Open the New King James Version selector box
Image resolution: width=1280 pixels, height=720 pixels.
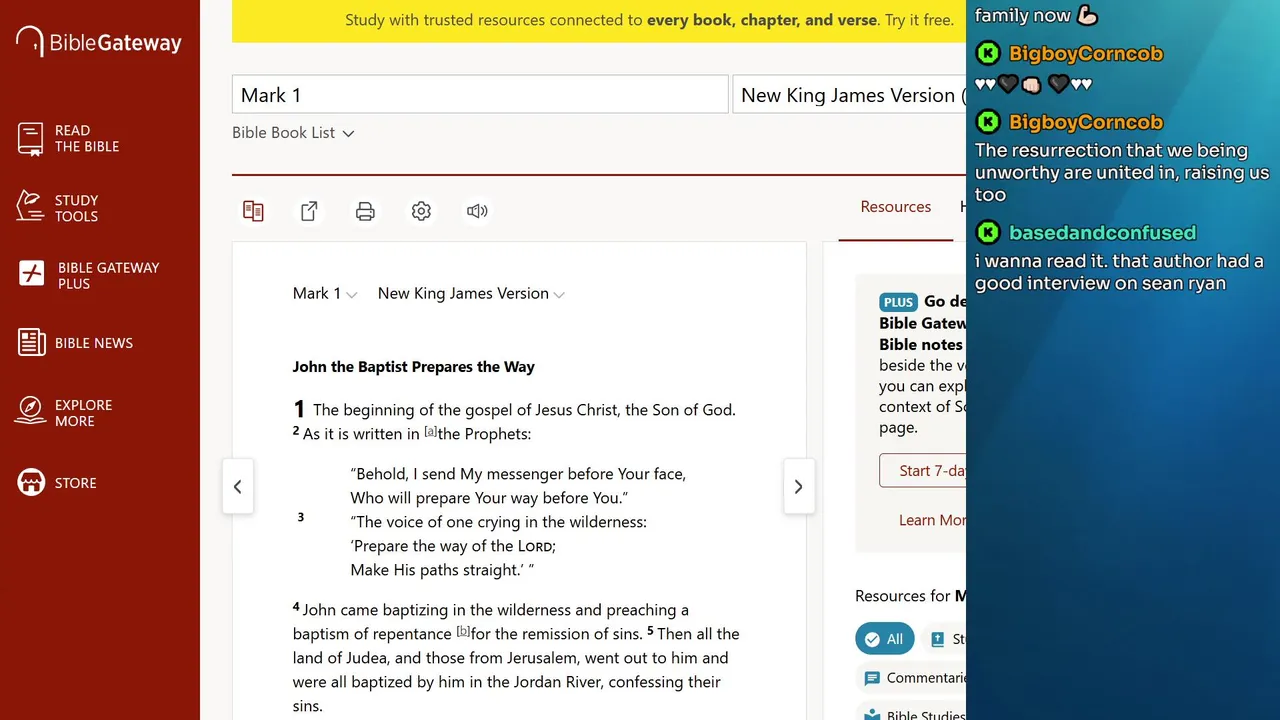tap(850, 95)
